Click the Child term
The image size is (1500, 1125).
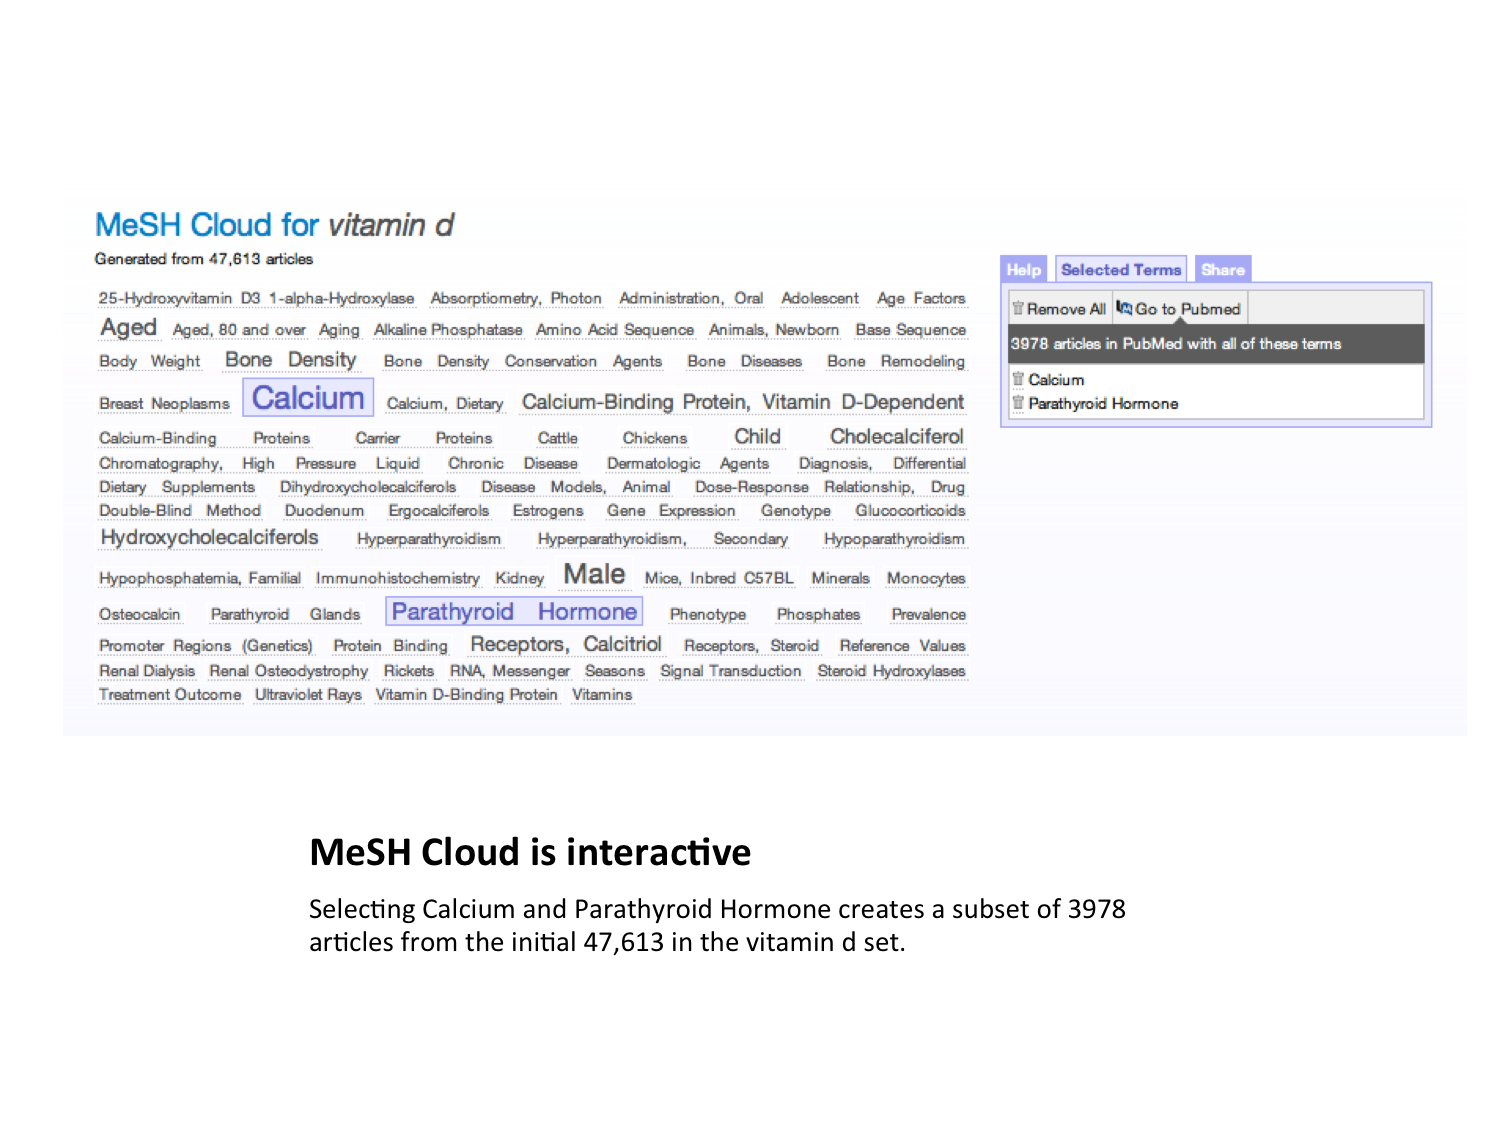click(x=757, y=436)
